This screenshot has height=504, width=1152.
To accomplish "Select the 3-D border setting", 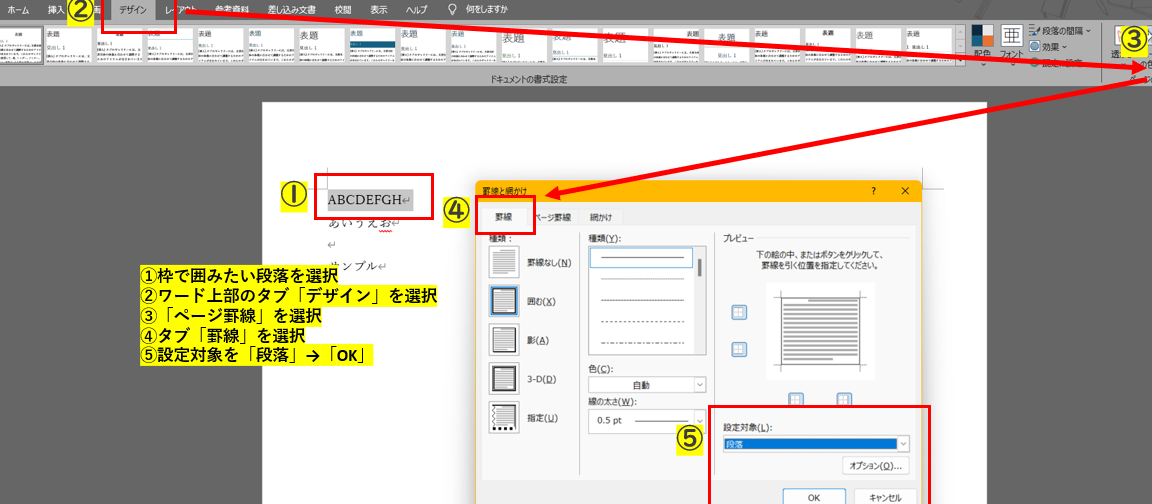I will coord(504,379).
